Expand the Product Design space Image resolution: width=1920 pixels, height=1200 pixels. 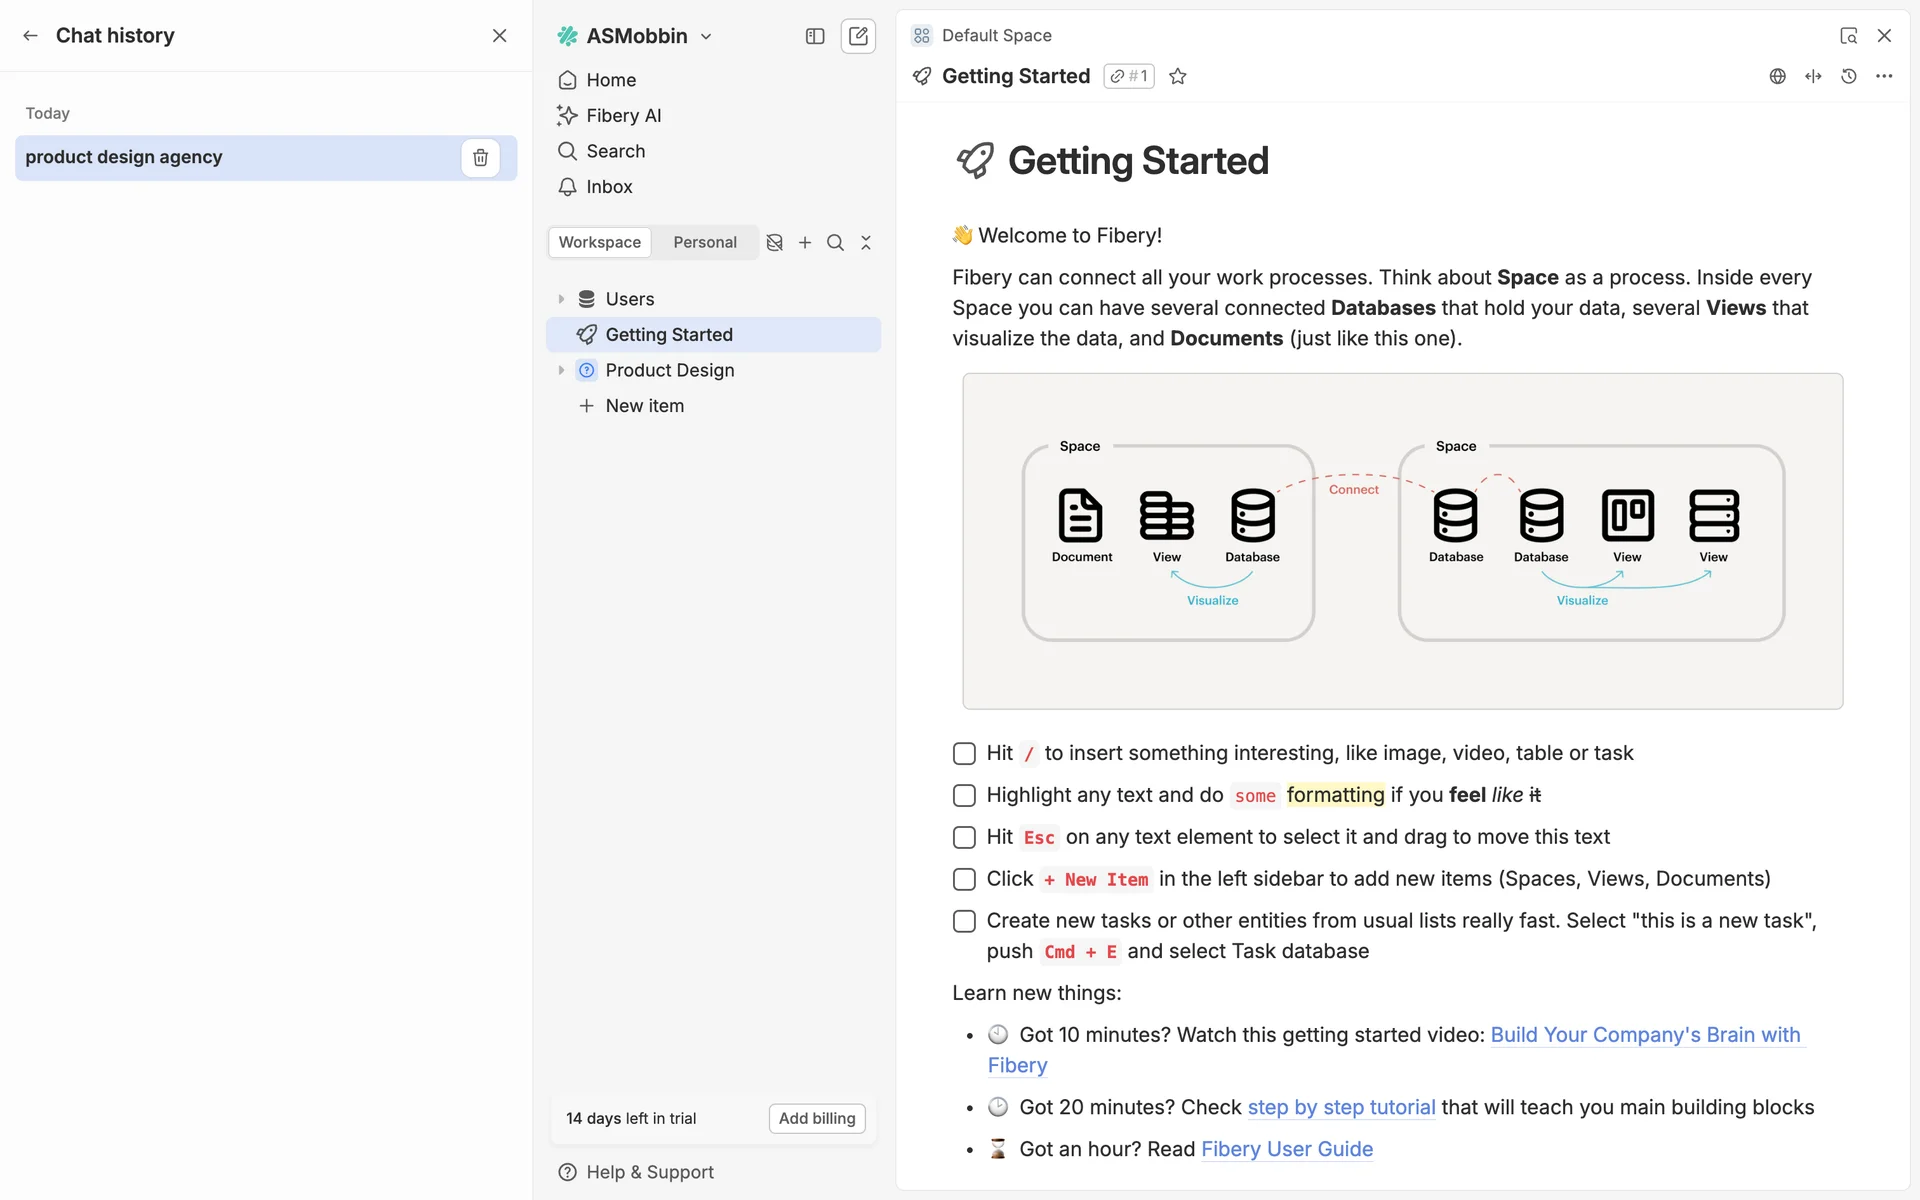click(561, 370)
